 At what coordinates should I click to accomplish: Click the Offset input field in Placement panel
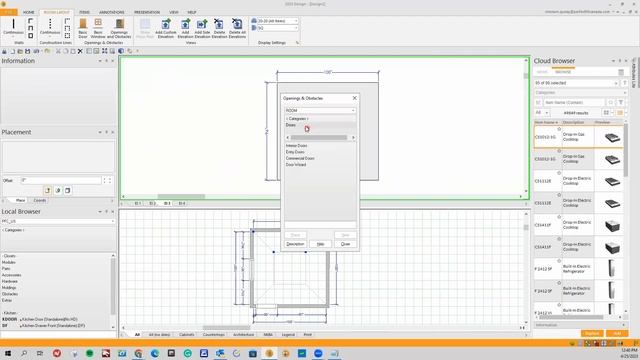61,180
